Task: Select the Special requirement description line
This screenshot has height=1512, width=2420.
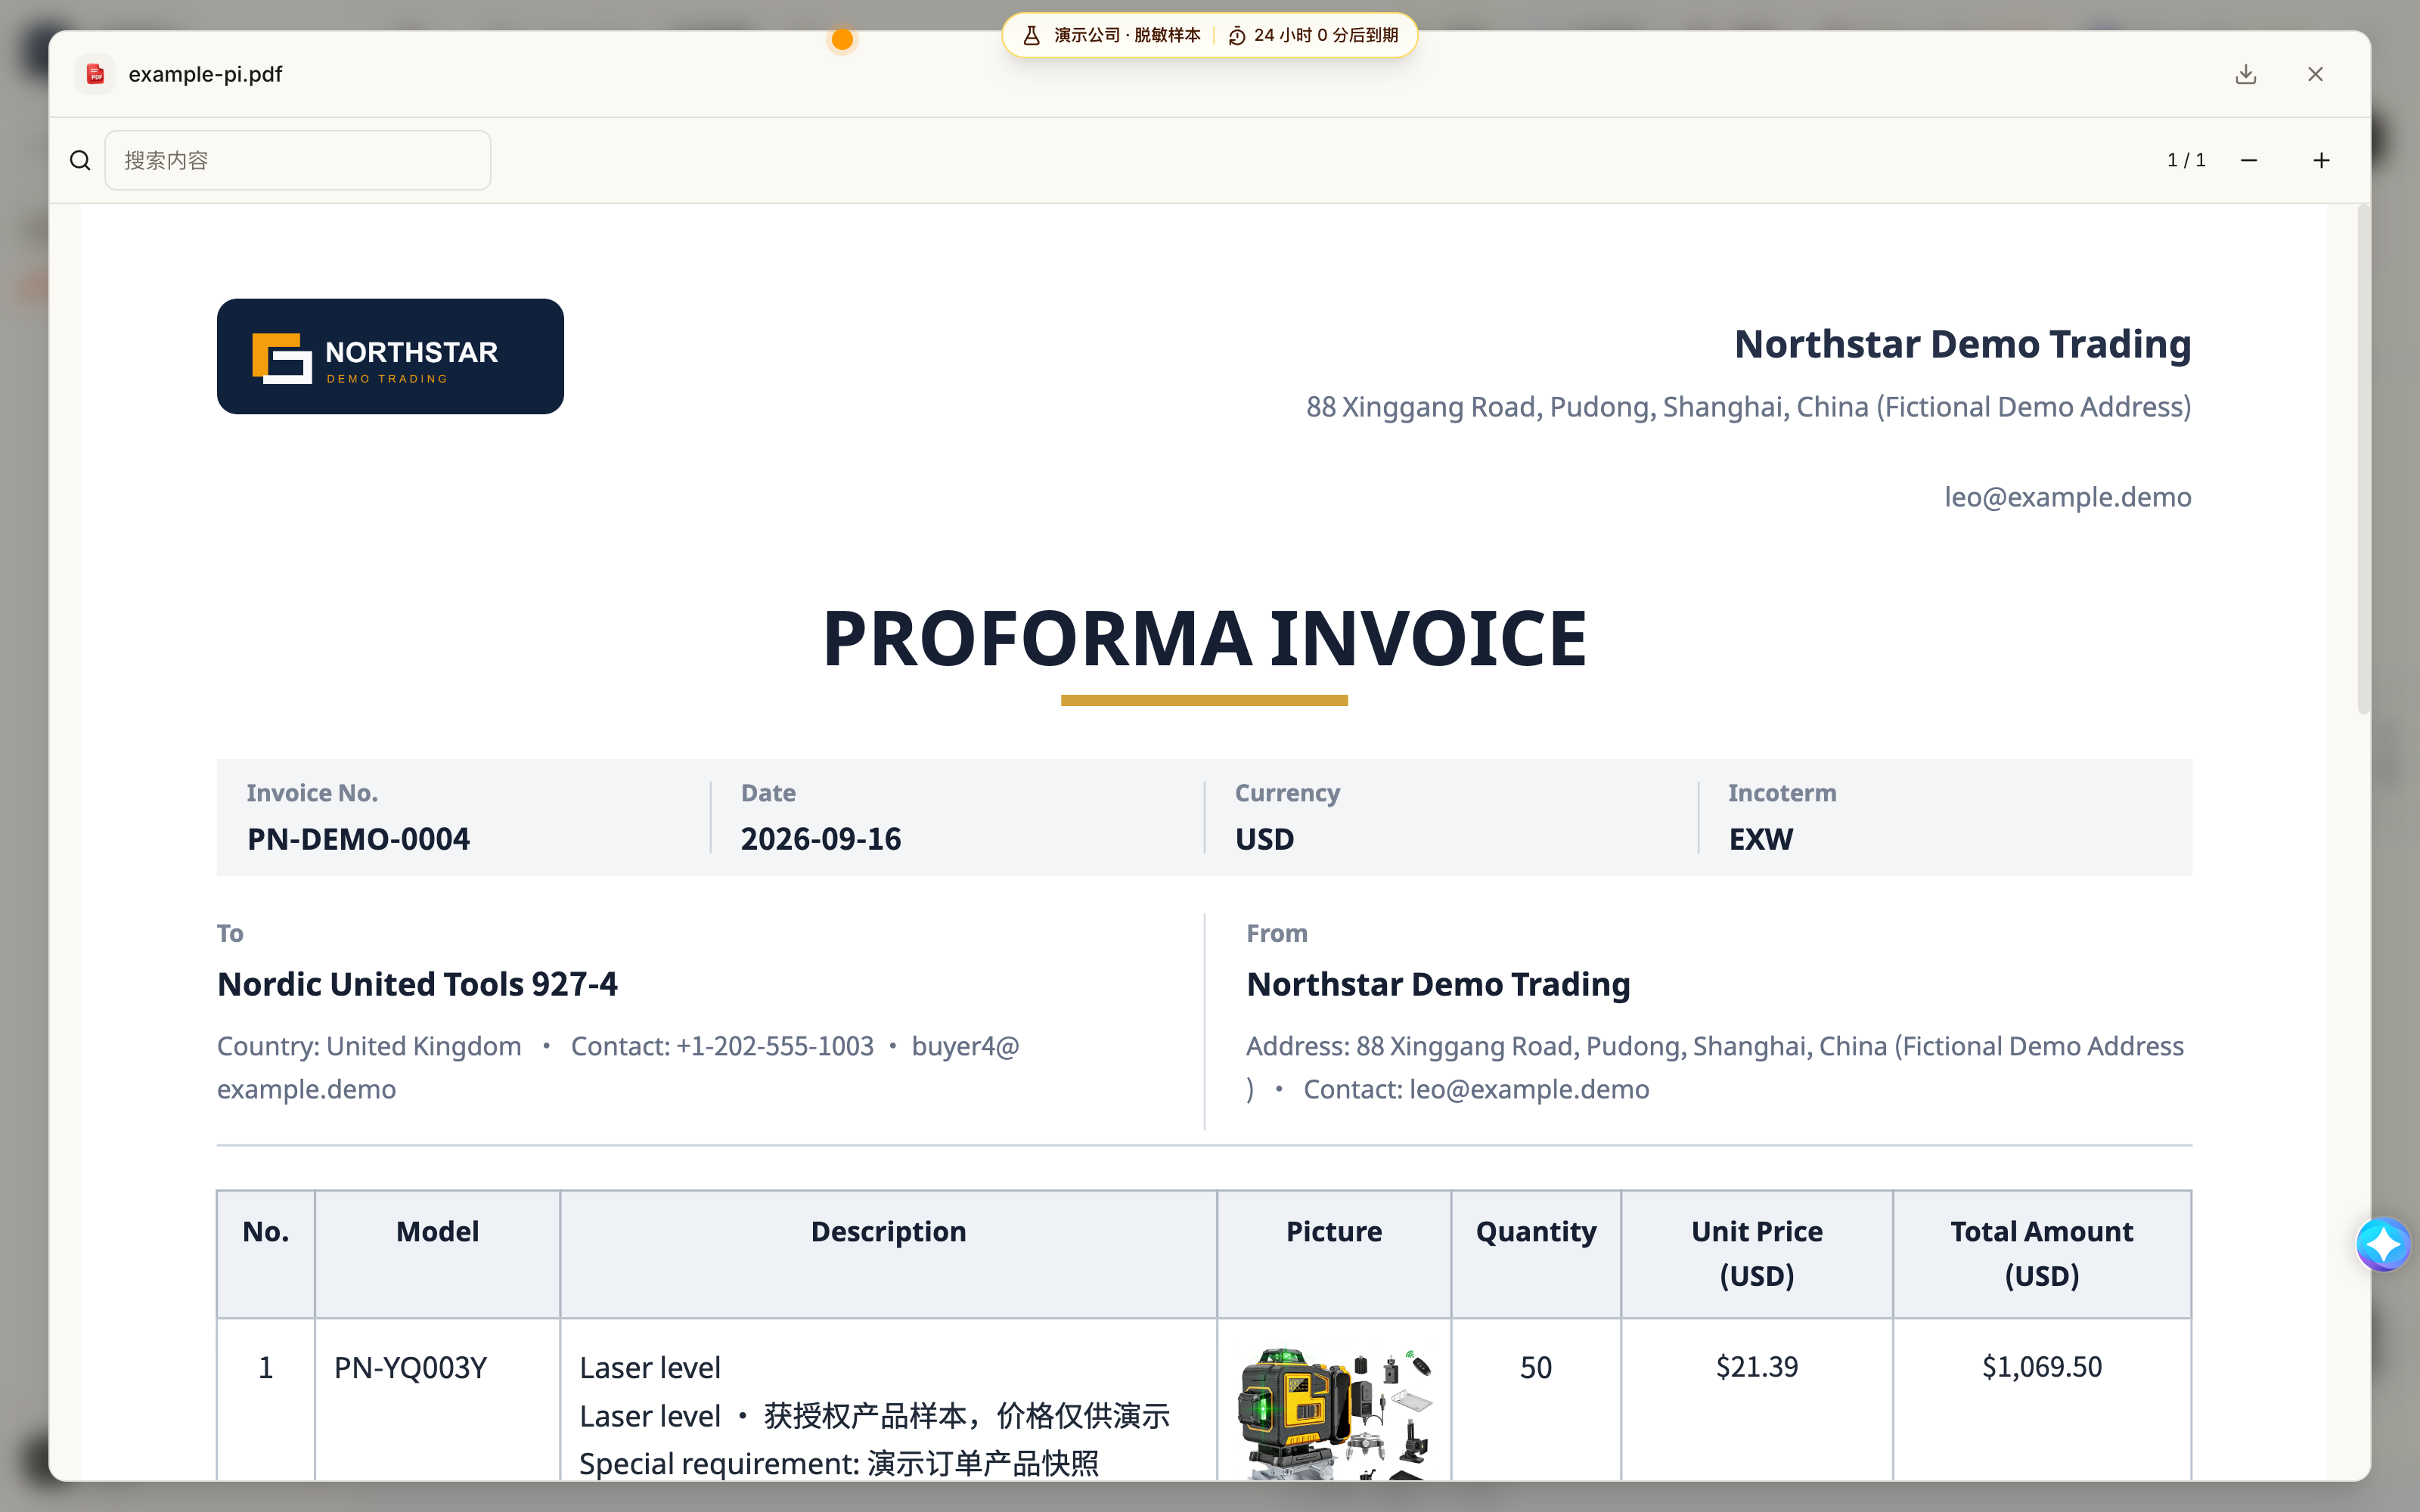Action: 839,1463
